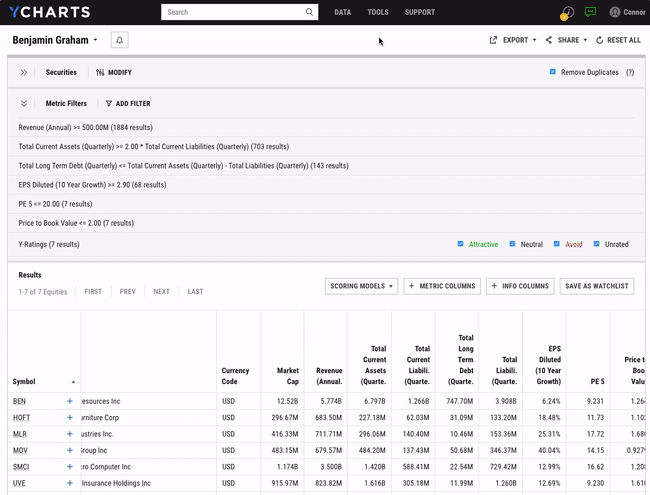
Task: Go to the Prev results page
Action: (128, 291)
